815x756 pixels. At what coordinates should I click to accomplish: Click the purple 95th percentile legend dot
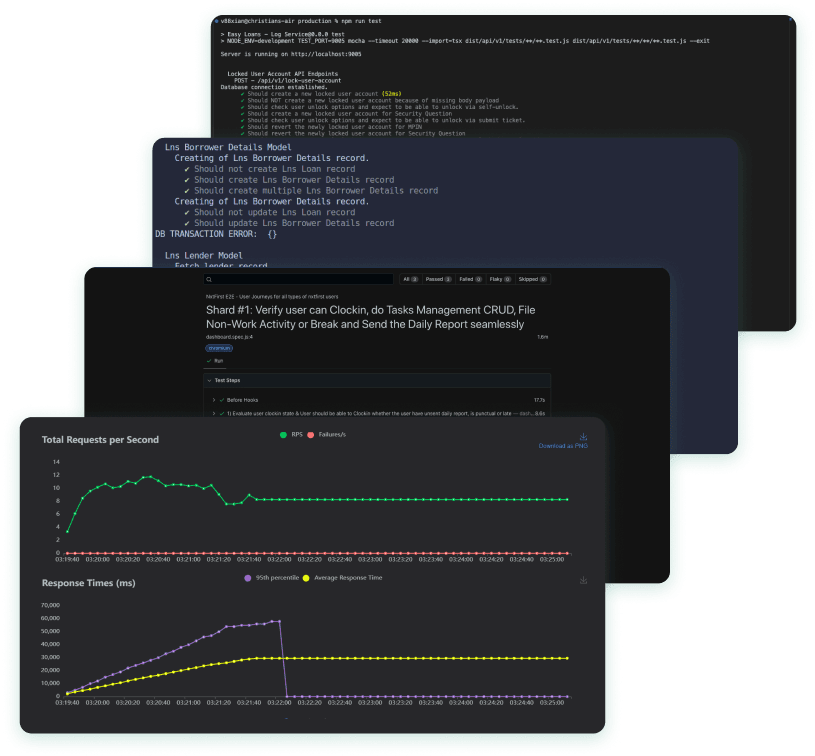[x=248, y=578]
